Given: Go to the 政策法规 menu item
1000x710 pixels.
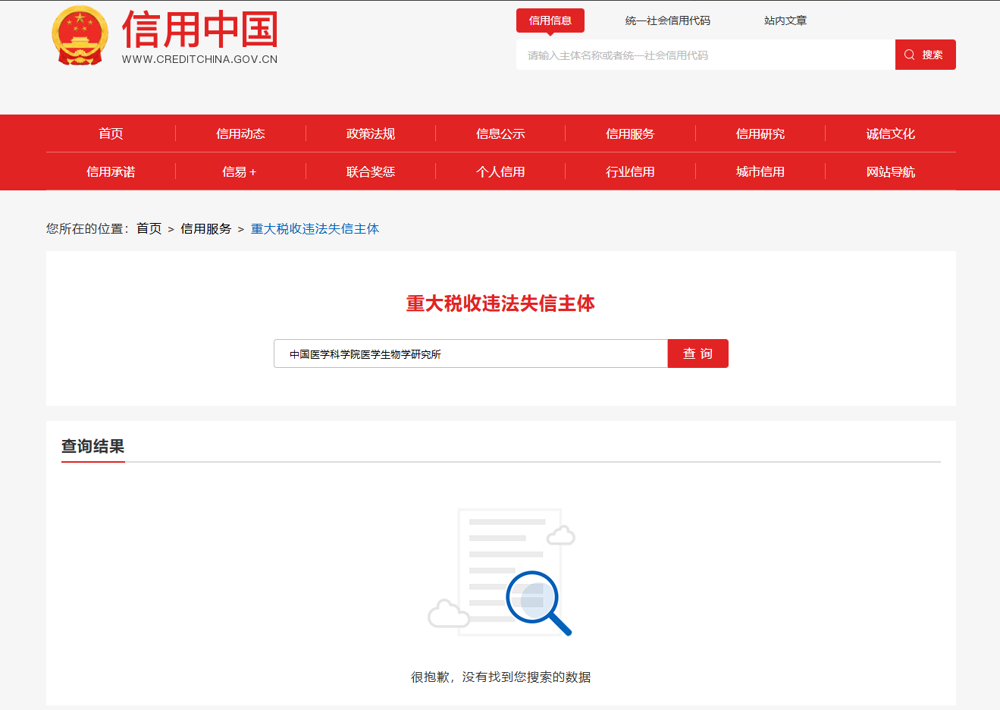Looking at the screenshot, I should [x=371, y=134].
